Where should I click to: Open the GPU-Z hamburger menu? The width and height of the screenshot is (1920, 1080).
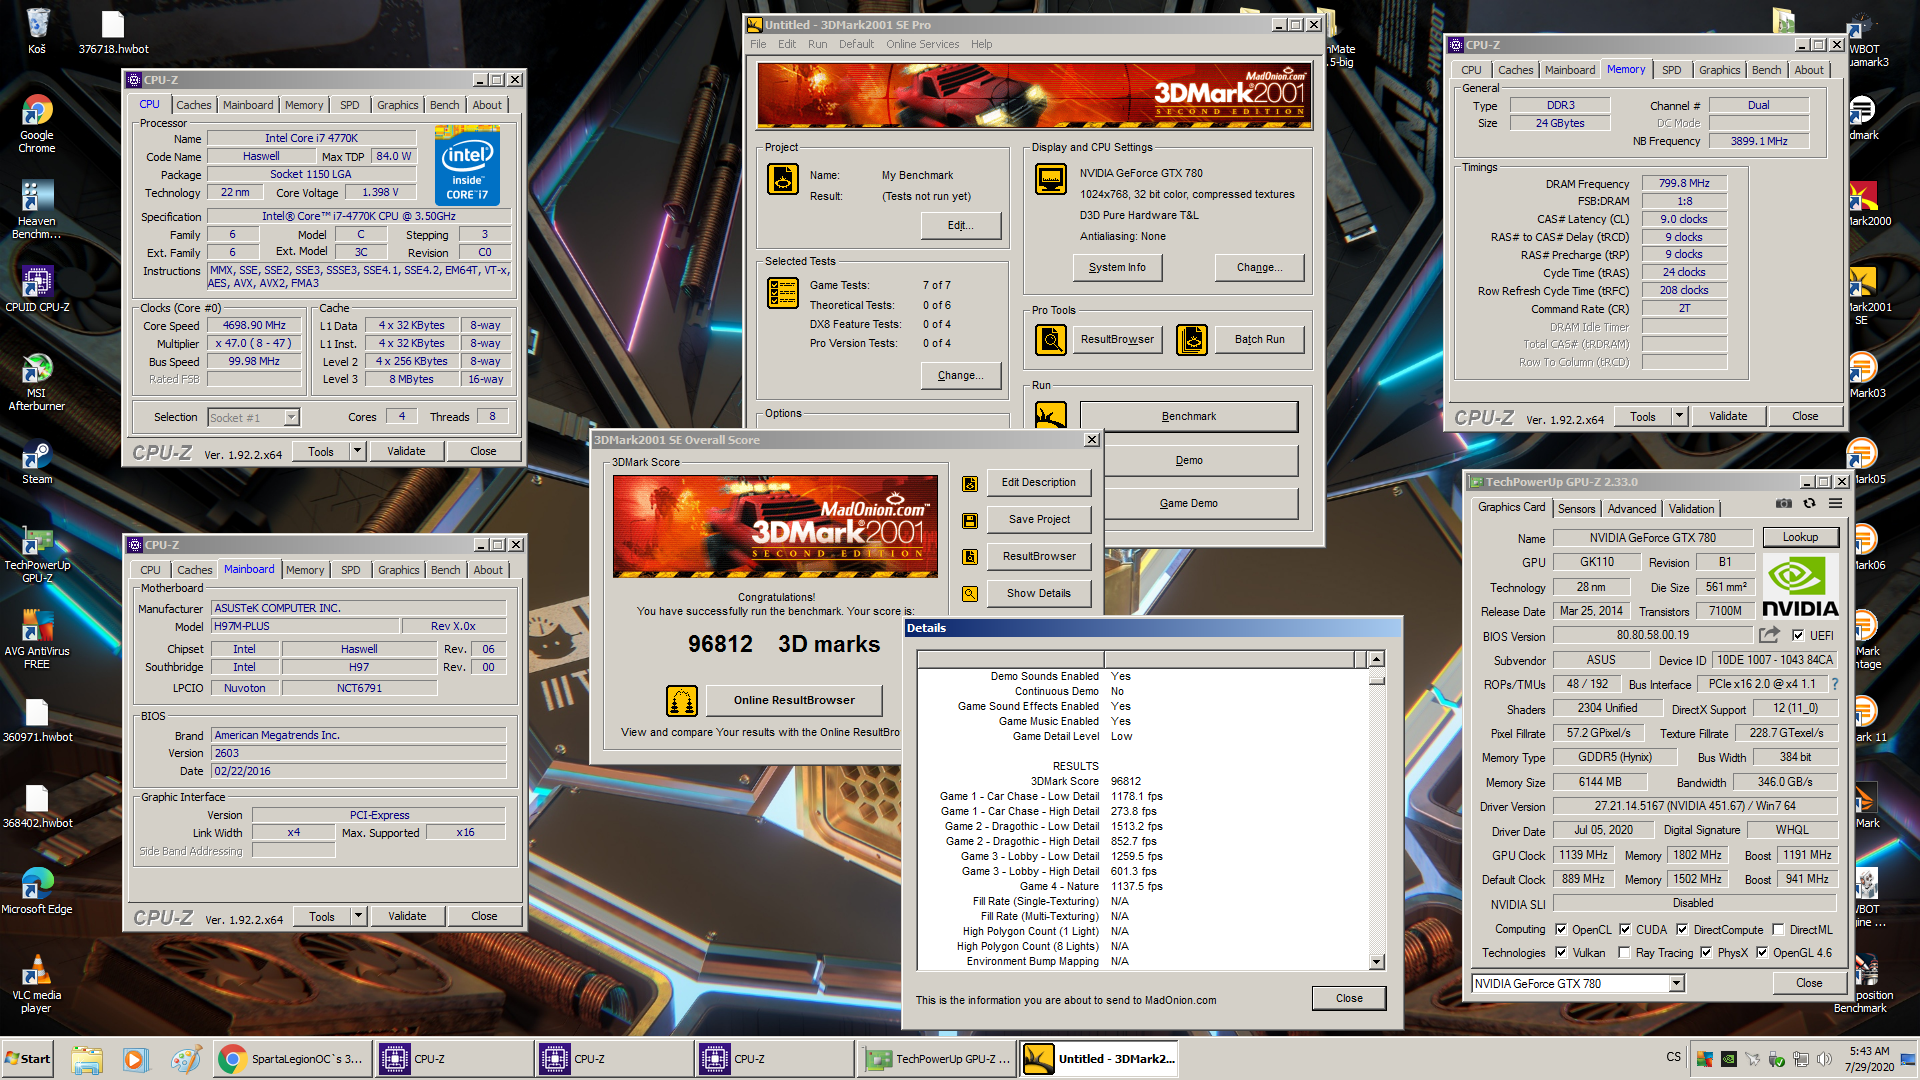click(x=1835, y=503)
